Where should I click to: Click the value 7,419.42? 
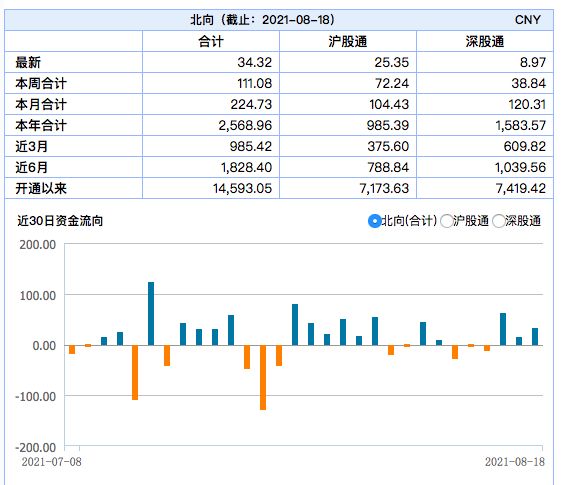pos(521,188)
